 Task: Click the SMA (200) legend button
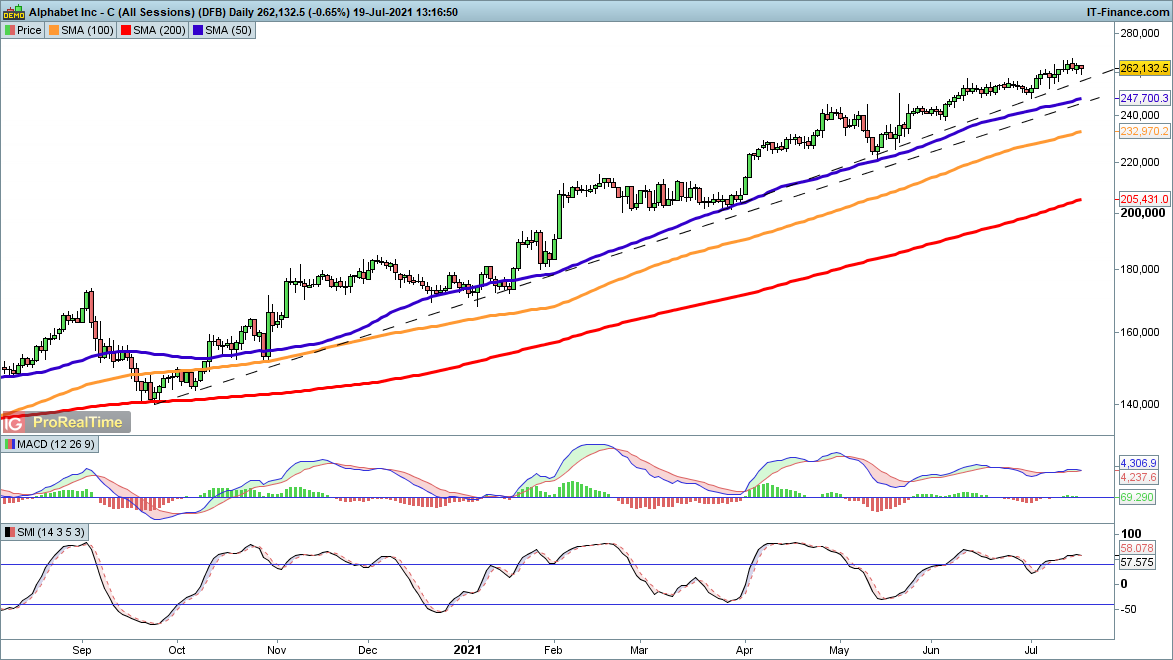[153, 31]
